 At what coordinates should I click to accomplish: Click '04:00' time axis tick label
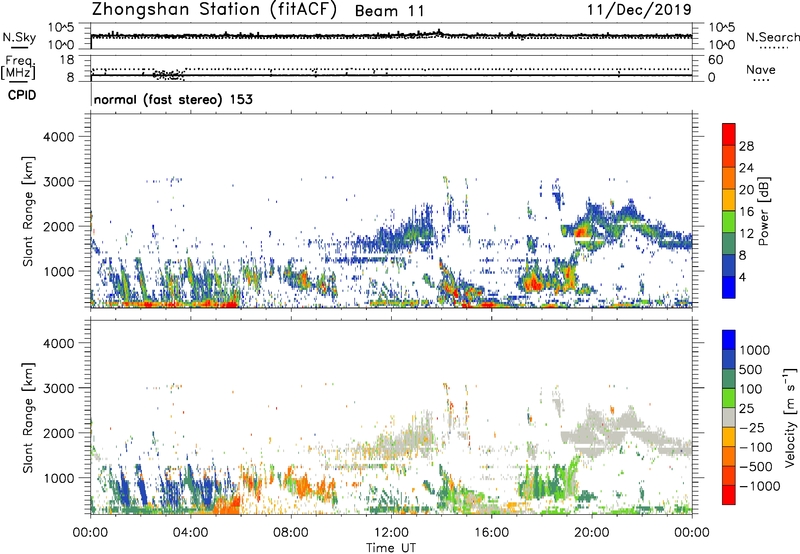pyautogui.click(x=190, y=533)
